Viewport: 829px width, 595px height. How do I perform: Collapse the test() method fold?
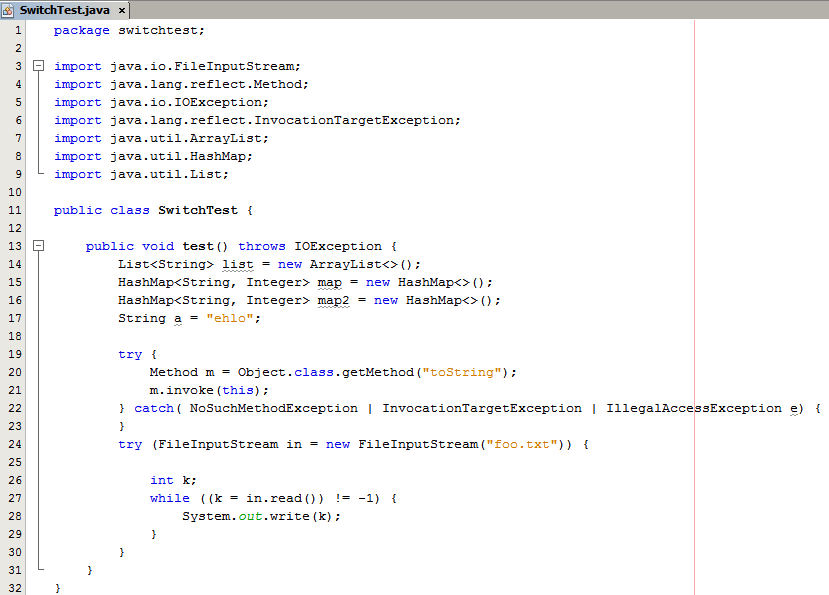pyautogui.click(x=39, y=246)
